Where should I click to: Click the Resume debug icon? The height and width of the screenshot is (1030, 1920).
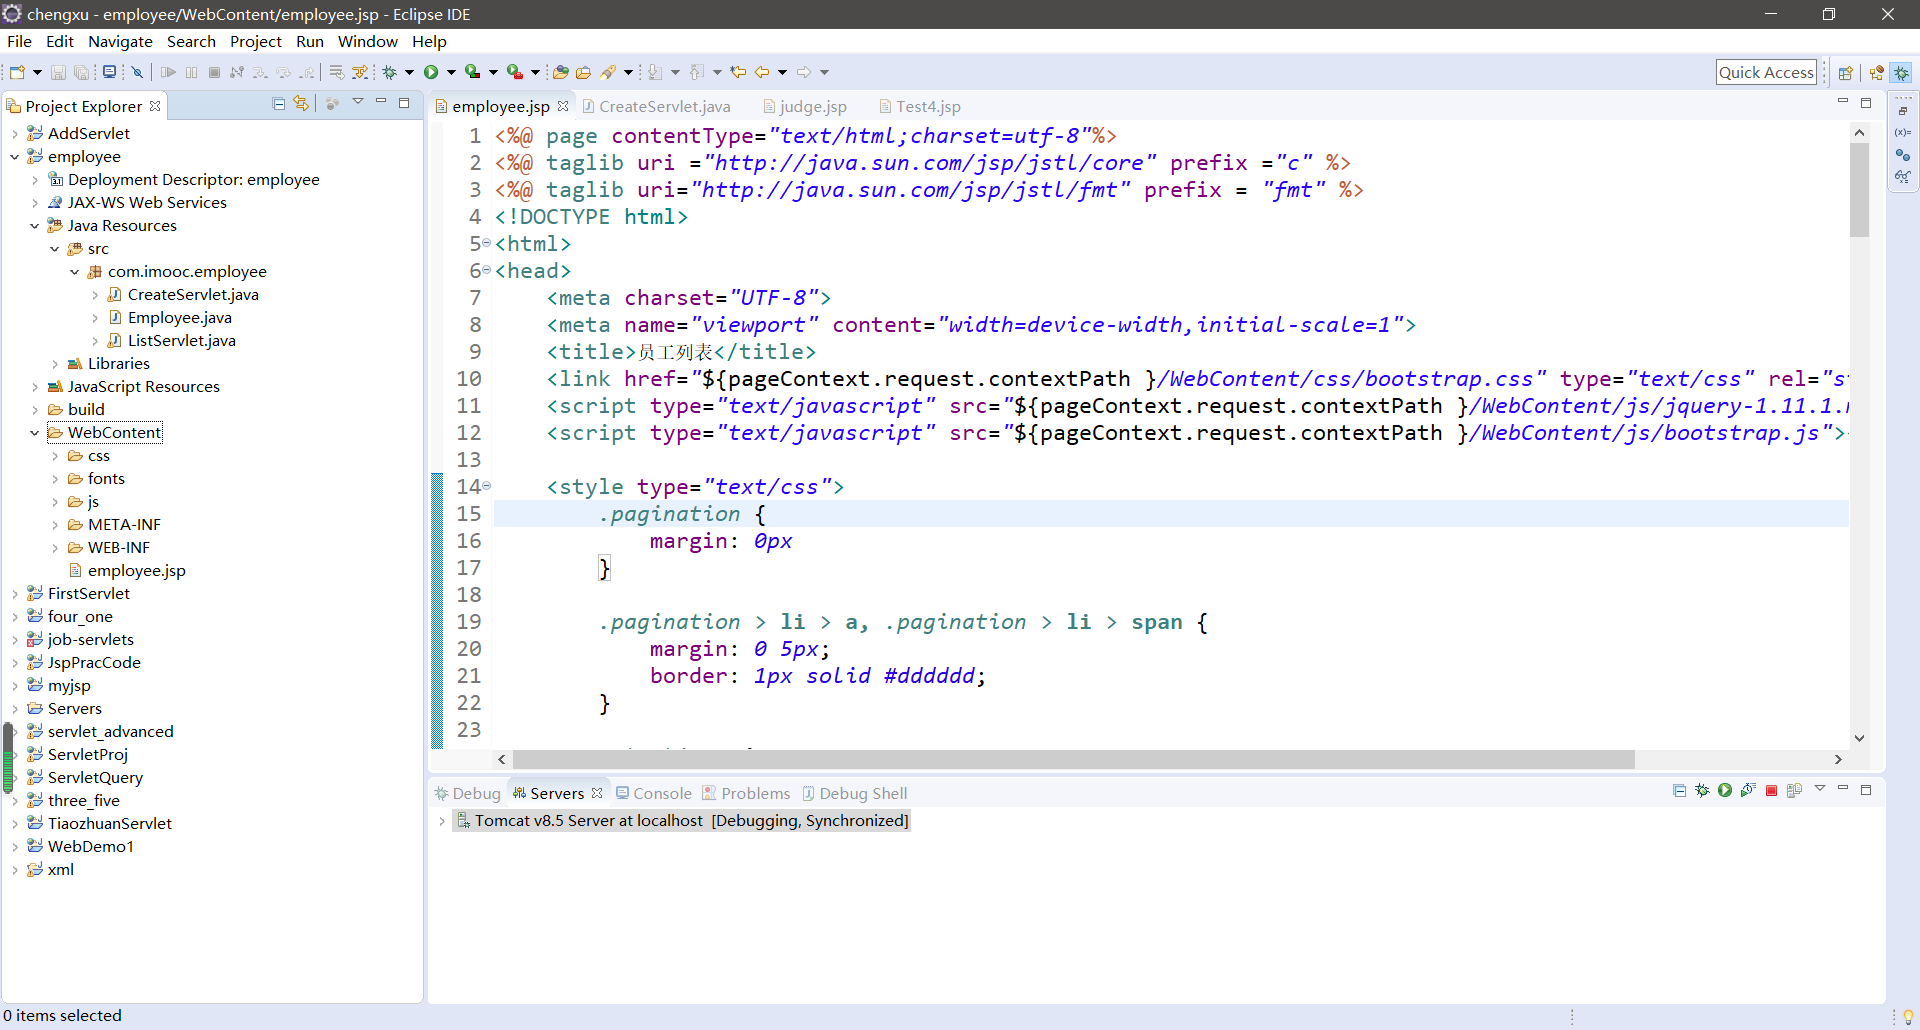[x=168, y=72]
